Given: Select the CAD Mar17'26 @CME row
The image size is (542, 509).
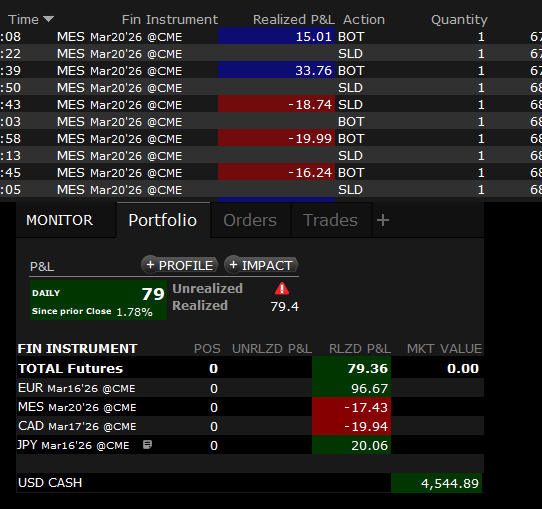Looking at the screenshot, I should point(250,426).
